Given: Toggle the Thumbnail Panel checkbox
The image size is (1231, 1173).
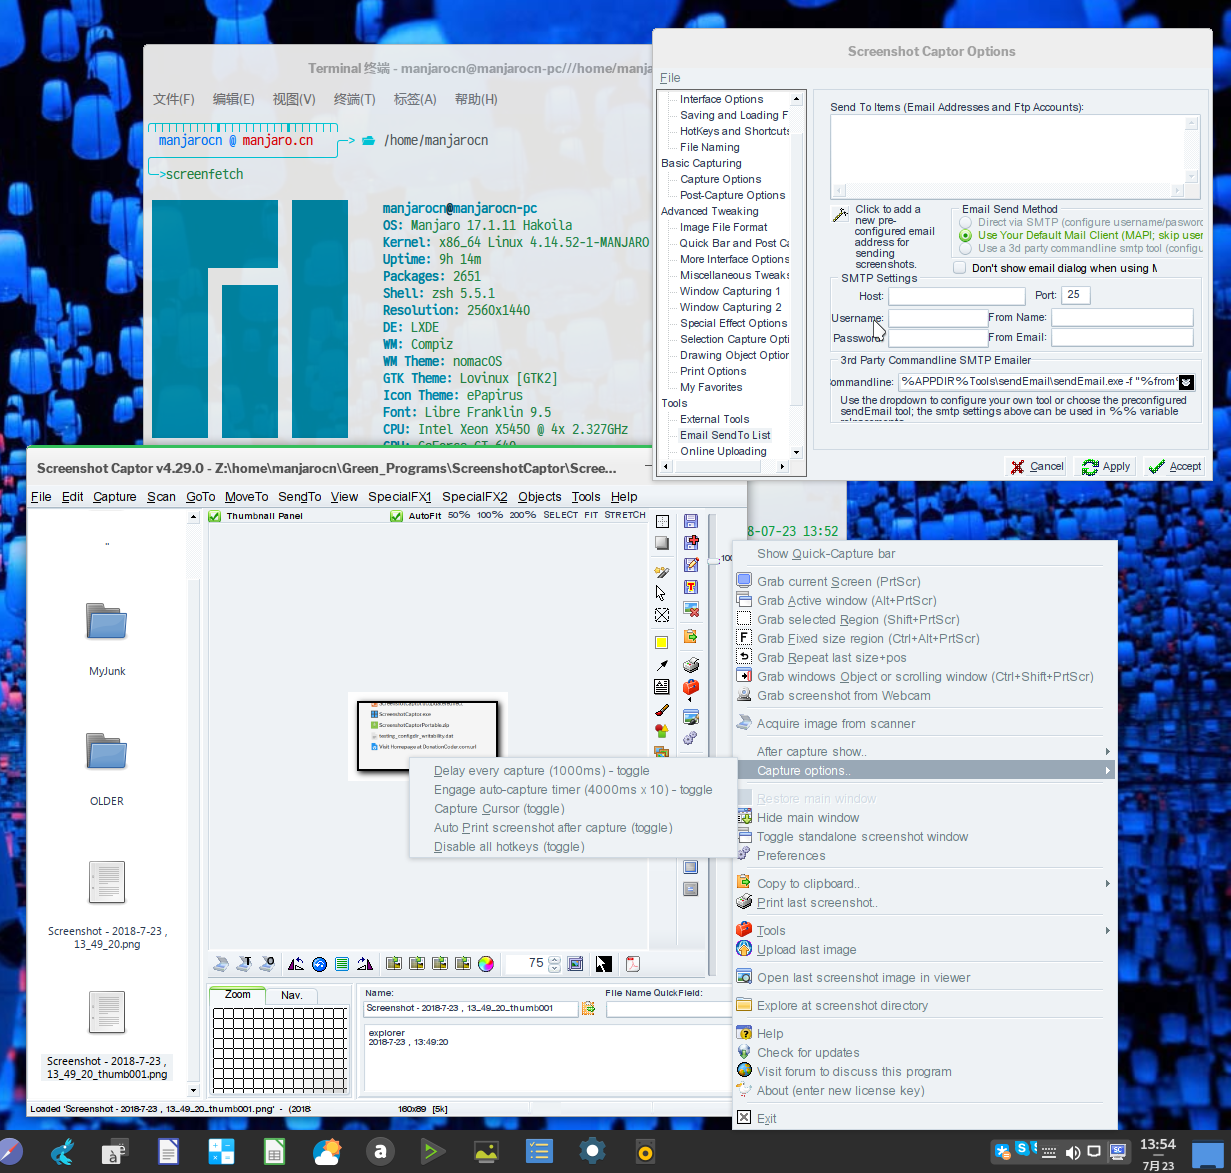Looking at the screenshot, I should tap(214, 516).
